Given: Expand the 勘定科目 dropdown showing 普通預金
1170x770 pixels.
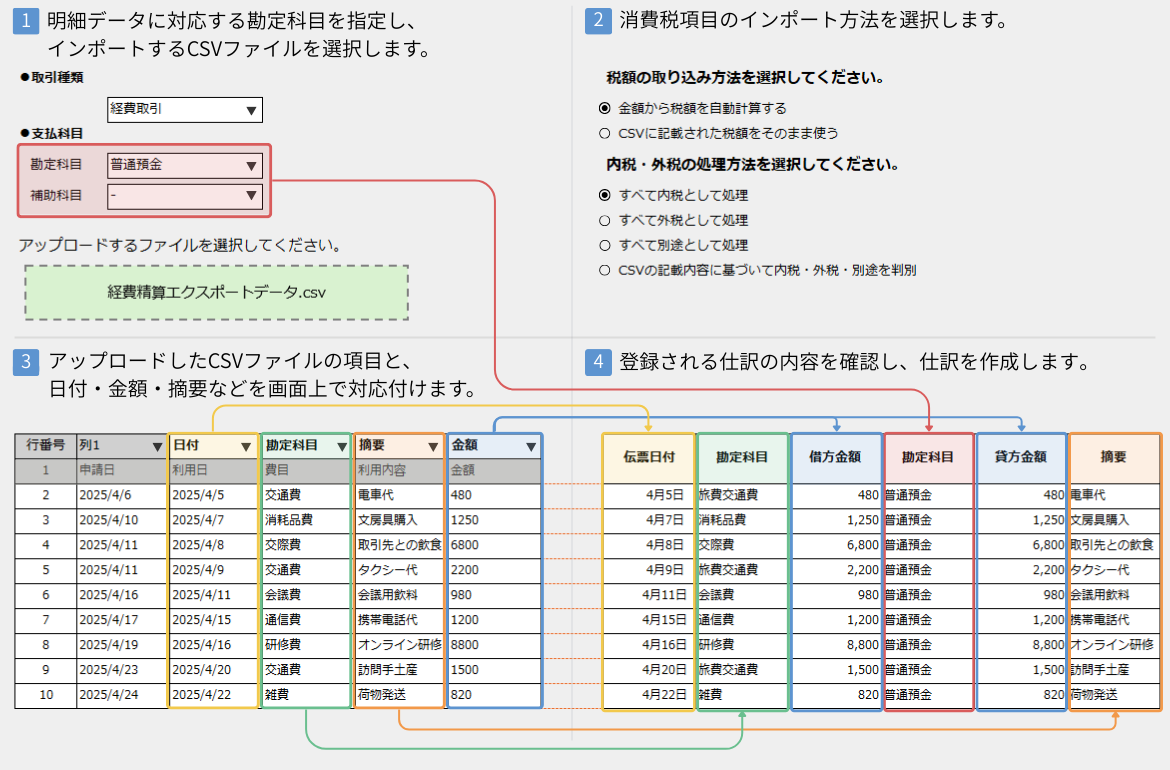Looking at the screenshot, I should pyautogui.click(x=184, y=165).
